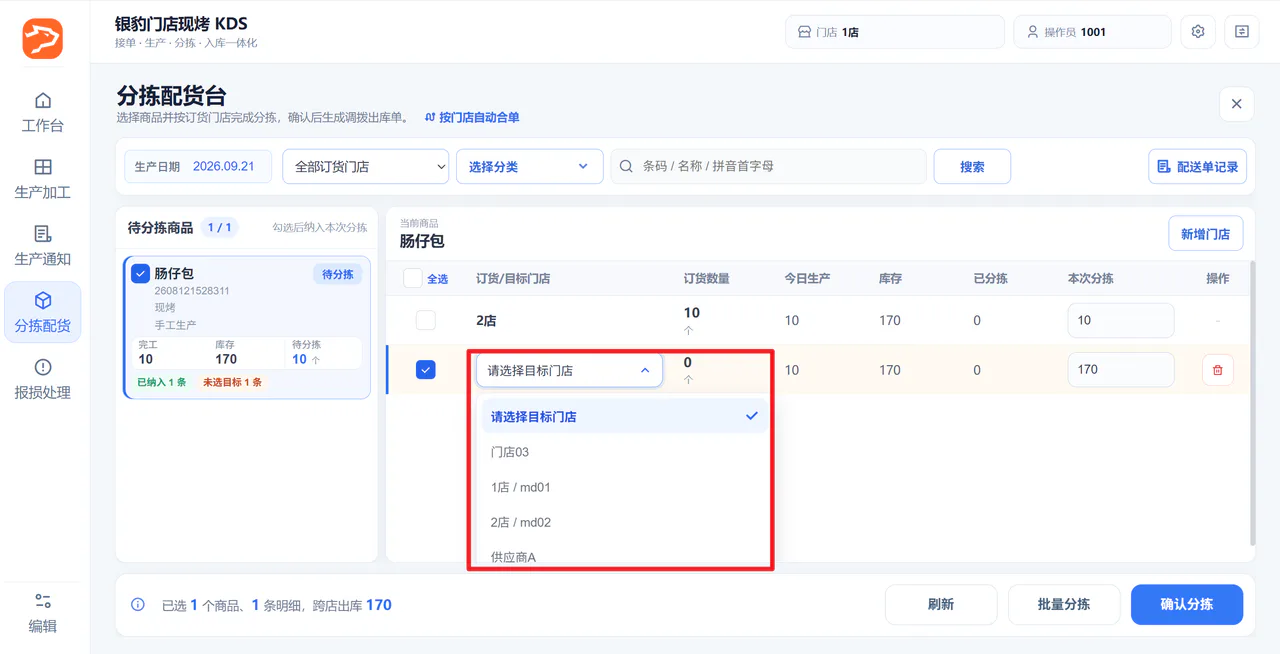Select 分拣配货 in the sidebar
The height and width of the screenshot is (654, 1280).
[43, 312]
